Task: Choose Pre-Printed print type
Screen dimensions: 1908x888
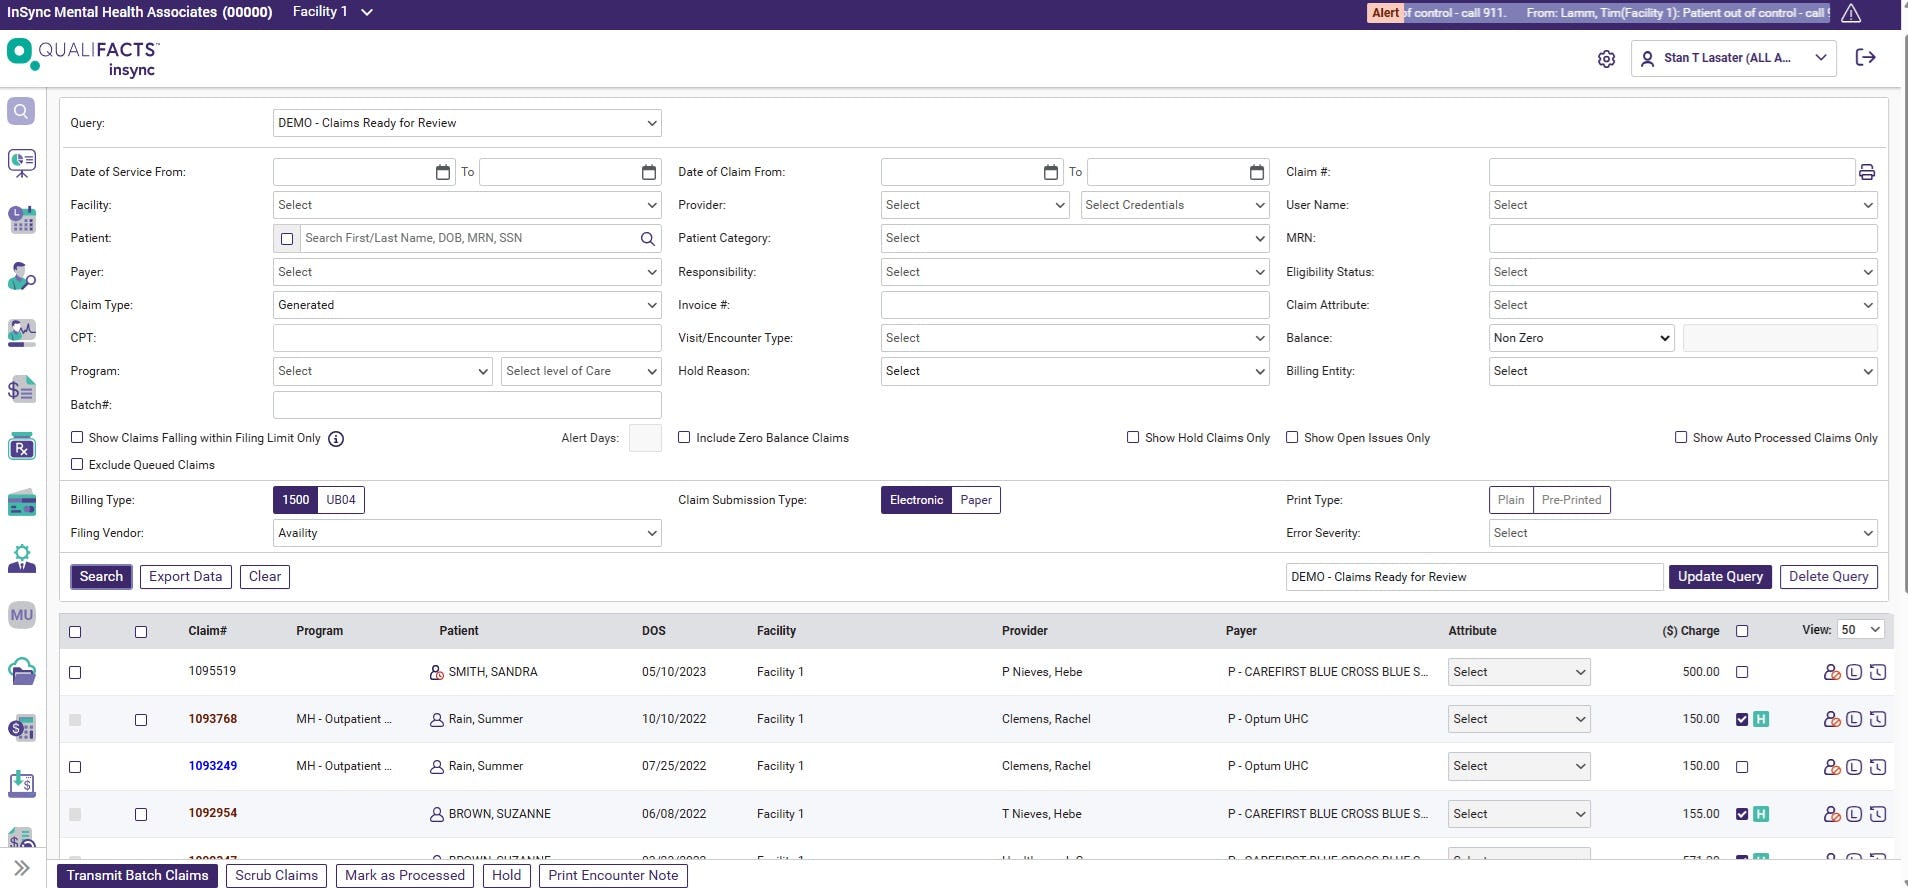Action: pos(1571,500)
